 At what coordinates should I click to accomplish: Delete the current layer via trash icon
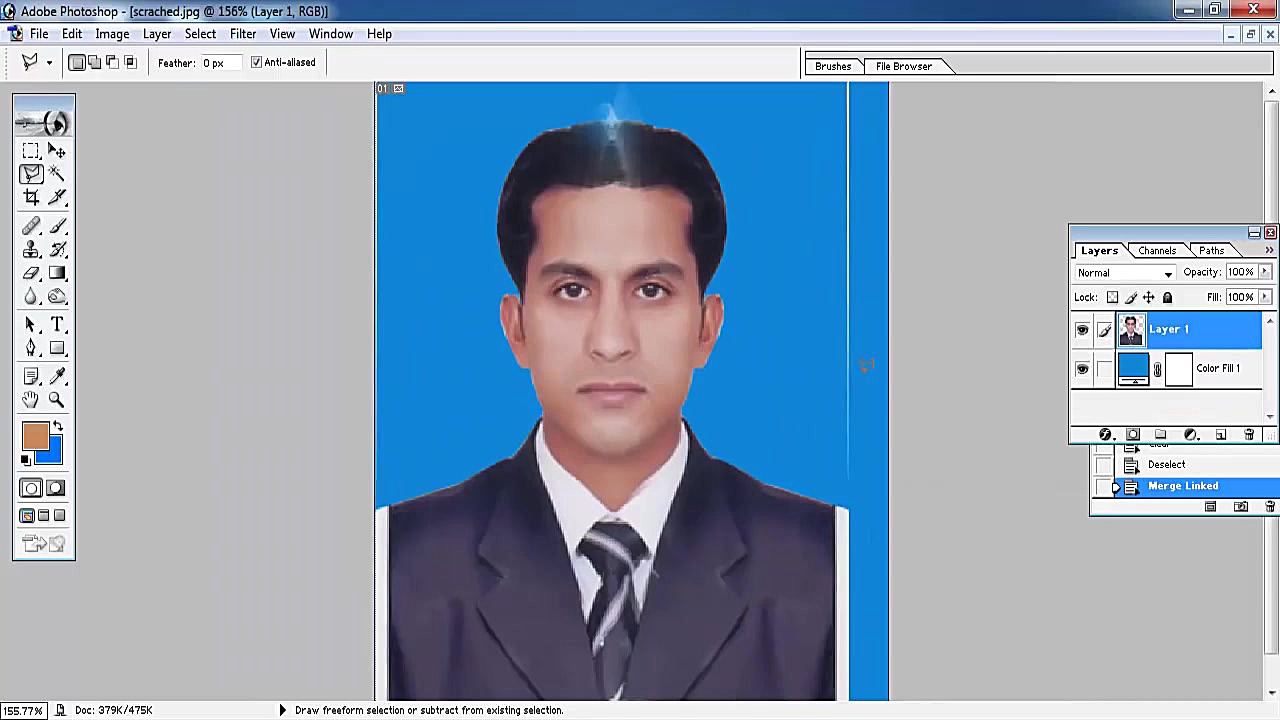[x=1249, y=435]
